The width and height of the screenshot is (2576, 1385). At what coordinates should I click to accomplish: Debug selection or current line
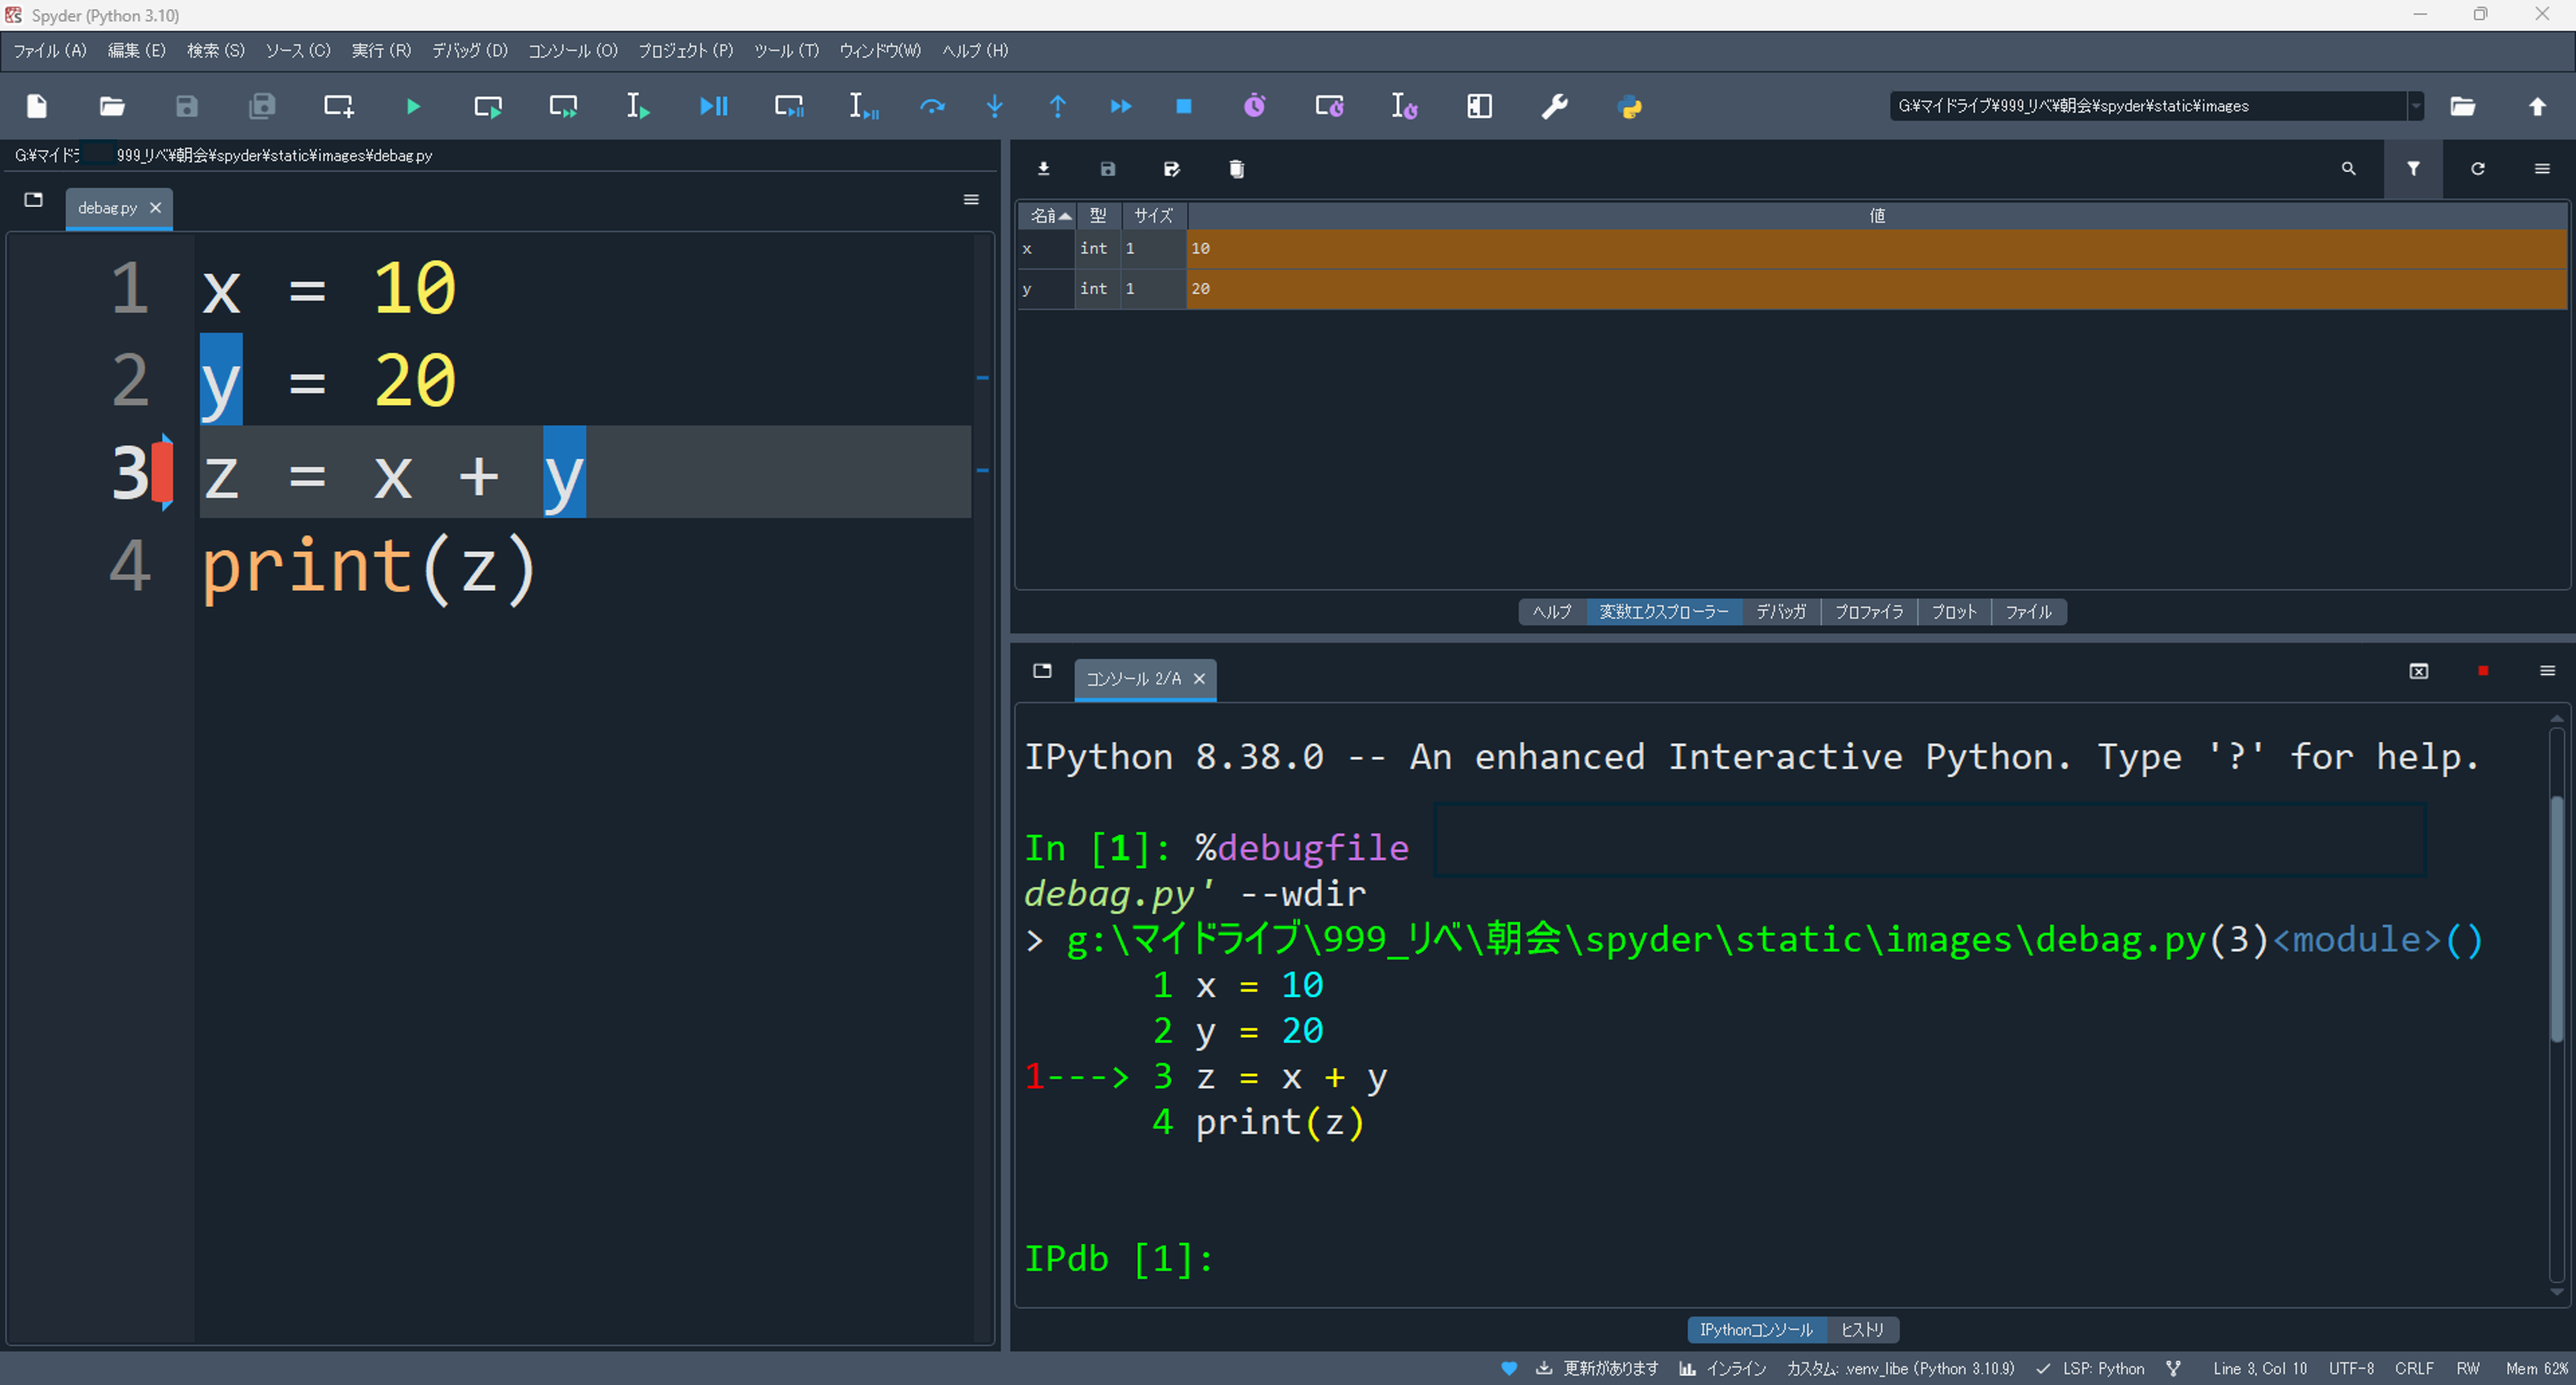point(863,106)
